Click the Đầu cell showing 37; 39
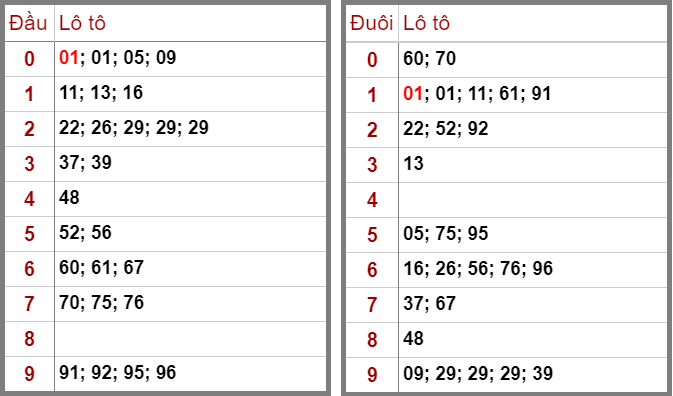This screenshot has height=396, width=673. (x=190, y=164)
